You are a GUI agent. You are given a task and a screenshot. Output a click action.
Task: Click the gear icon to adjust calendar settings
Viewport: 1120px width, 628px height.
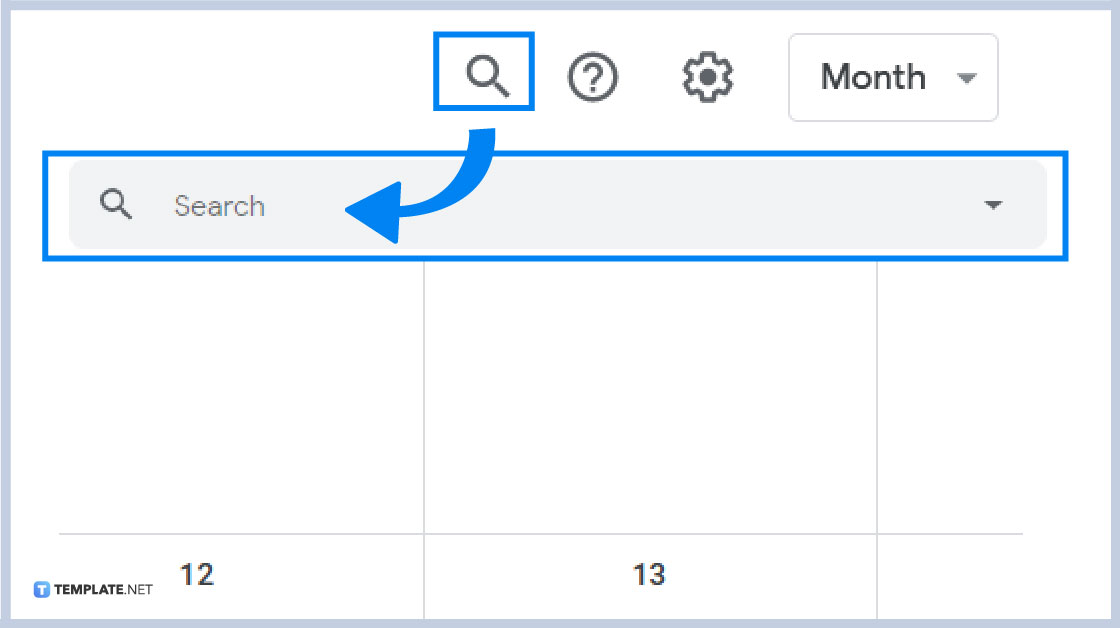click(707, 75)
